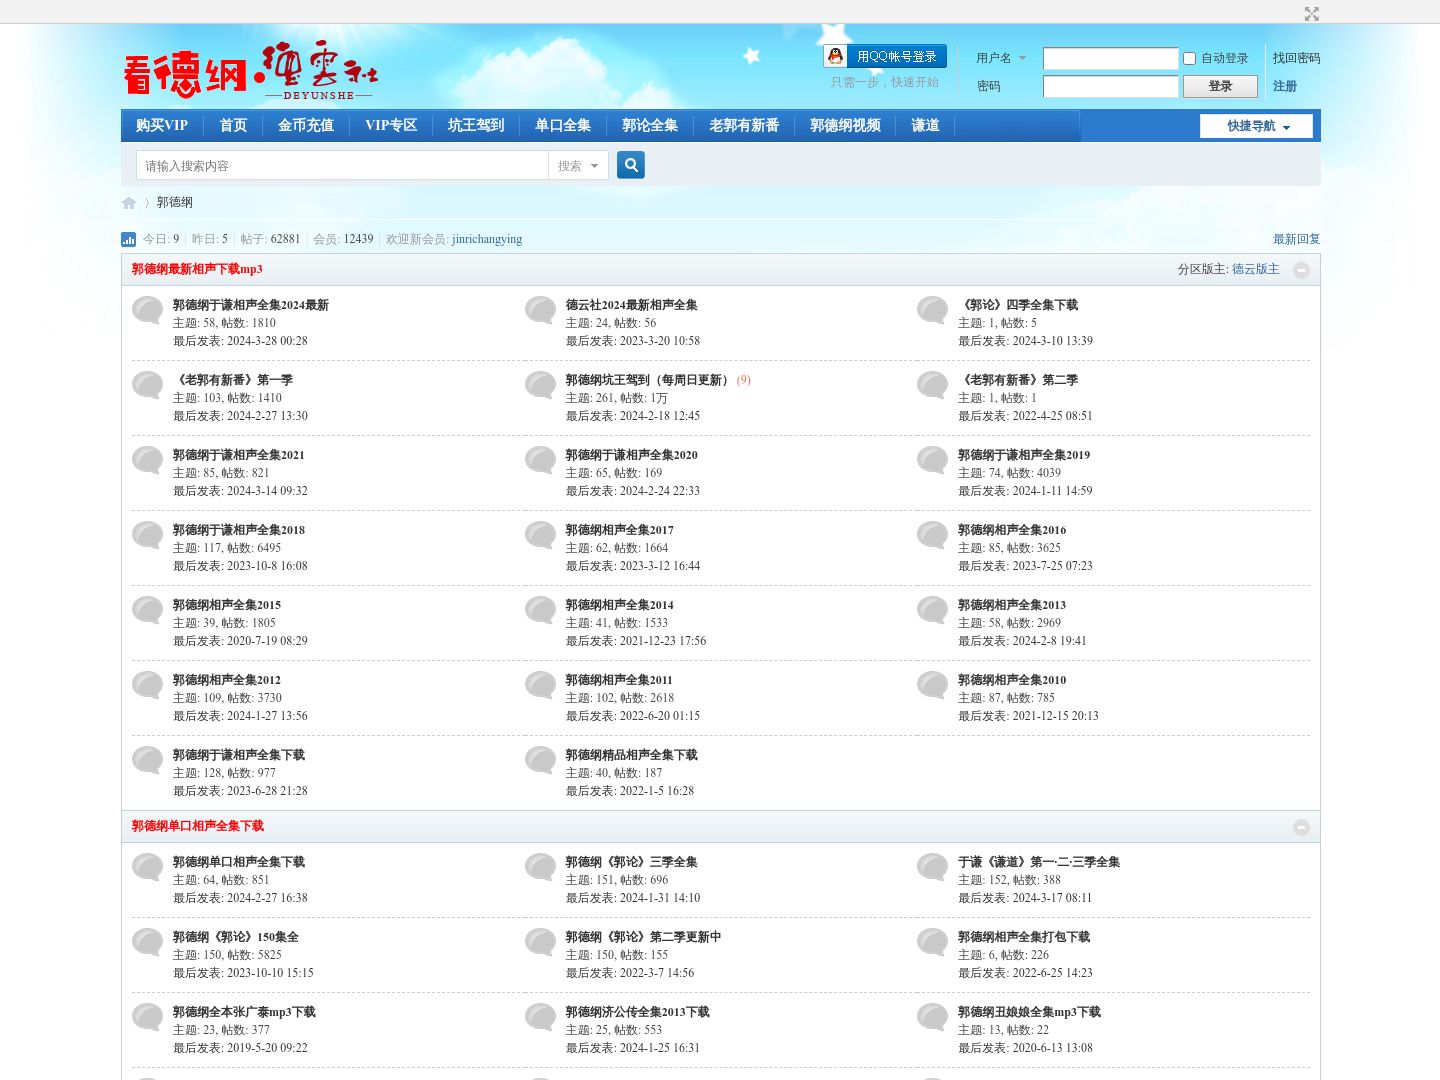Click forum icon beside 郭德纲于谦相声全集2024最新

[x=148, y=310]
